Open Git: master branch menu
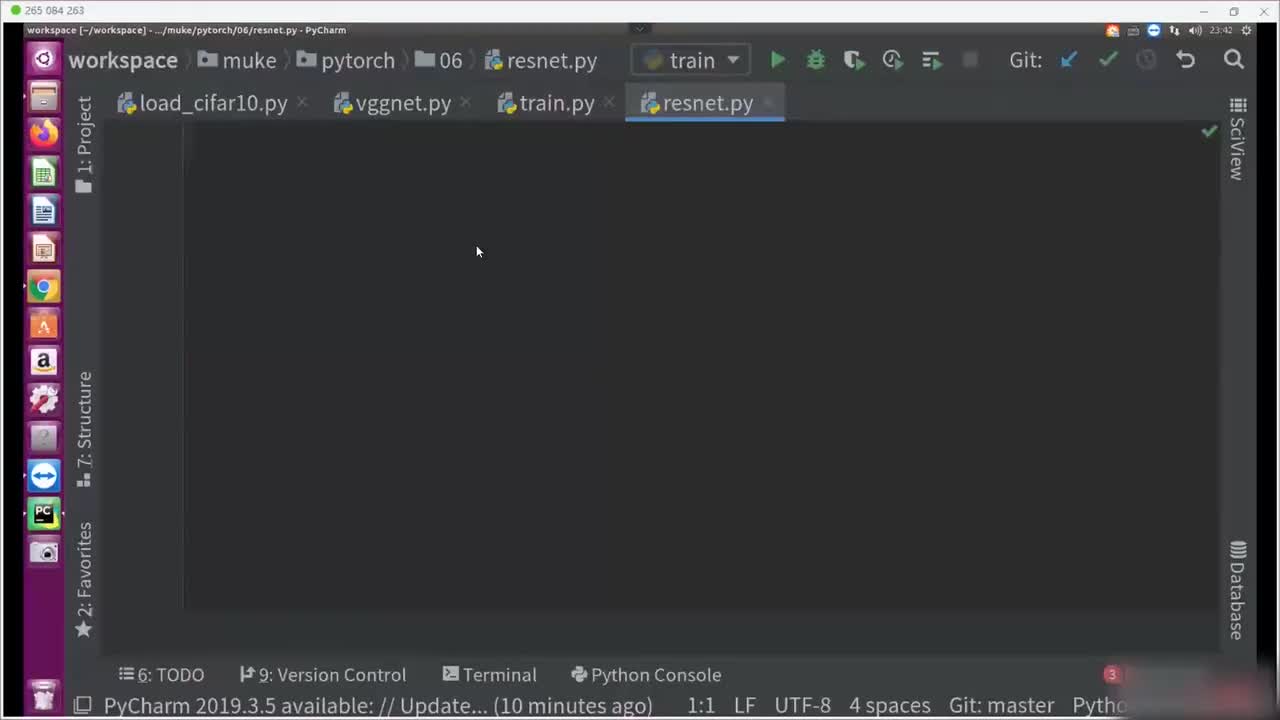This screenshot has width=1280, height=720. [x=1001, y=706]
